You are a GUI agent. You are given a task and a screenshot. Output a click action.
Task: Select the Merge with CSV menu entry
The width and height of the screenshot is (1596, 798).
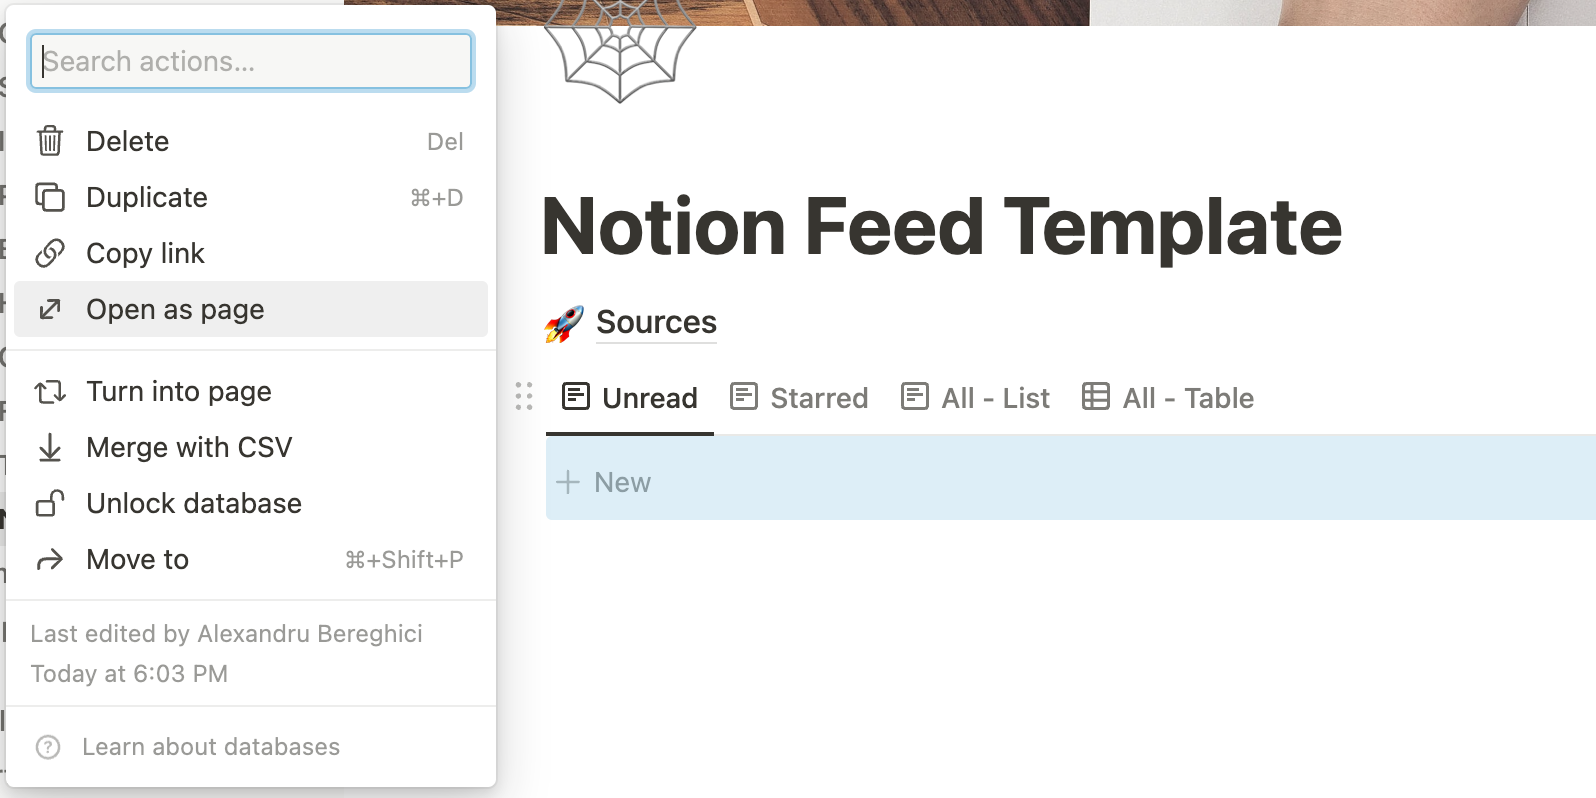251,447
